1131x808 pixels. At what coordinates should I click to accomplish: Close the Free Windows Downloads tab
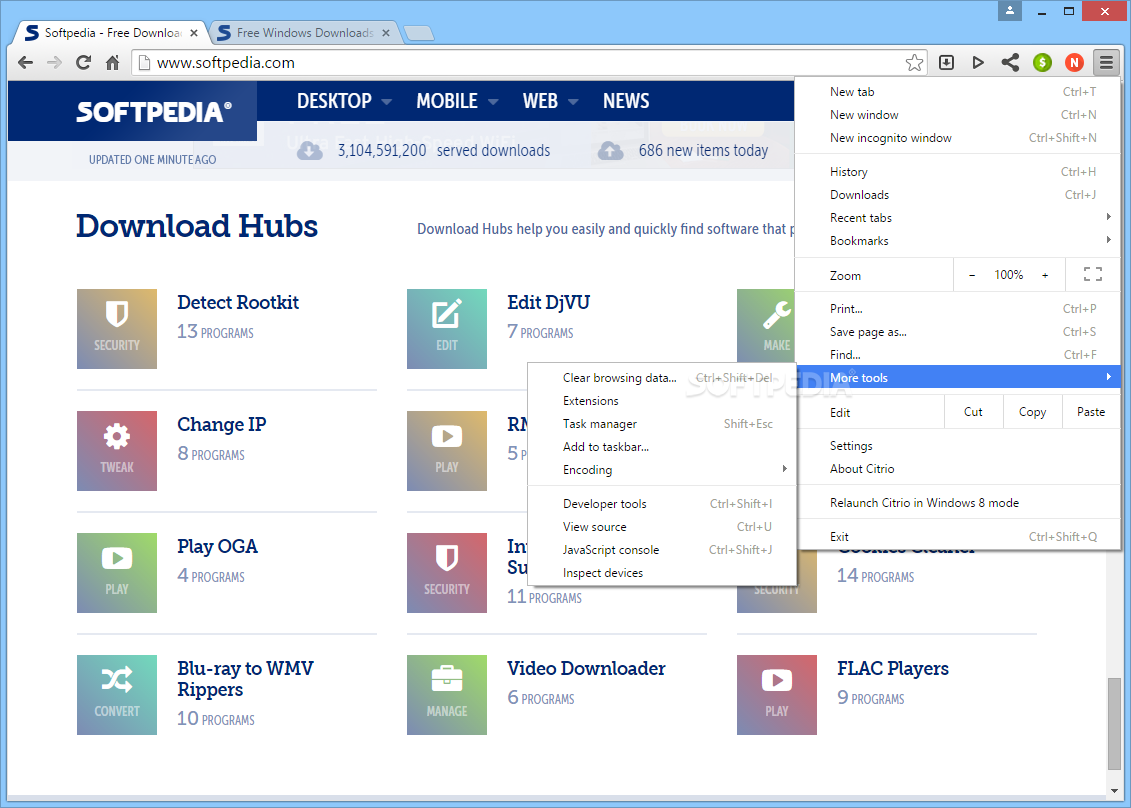[x=386, y=33]
